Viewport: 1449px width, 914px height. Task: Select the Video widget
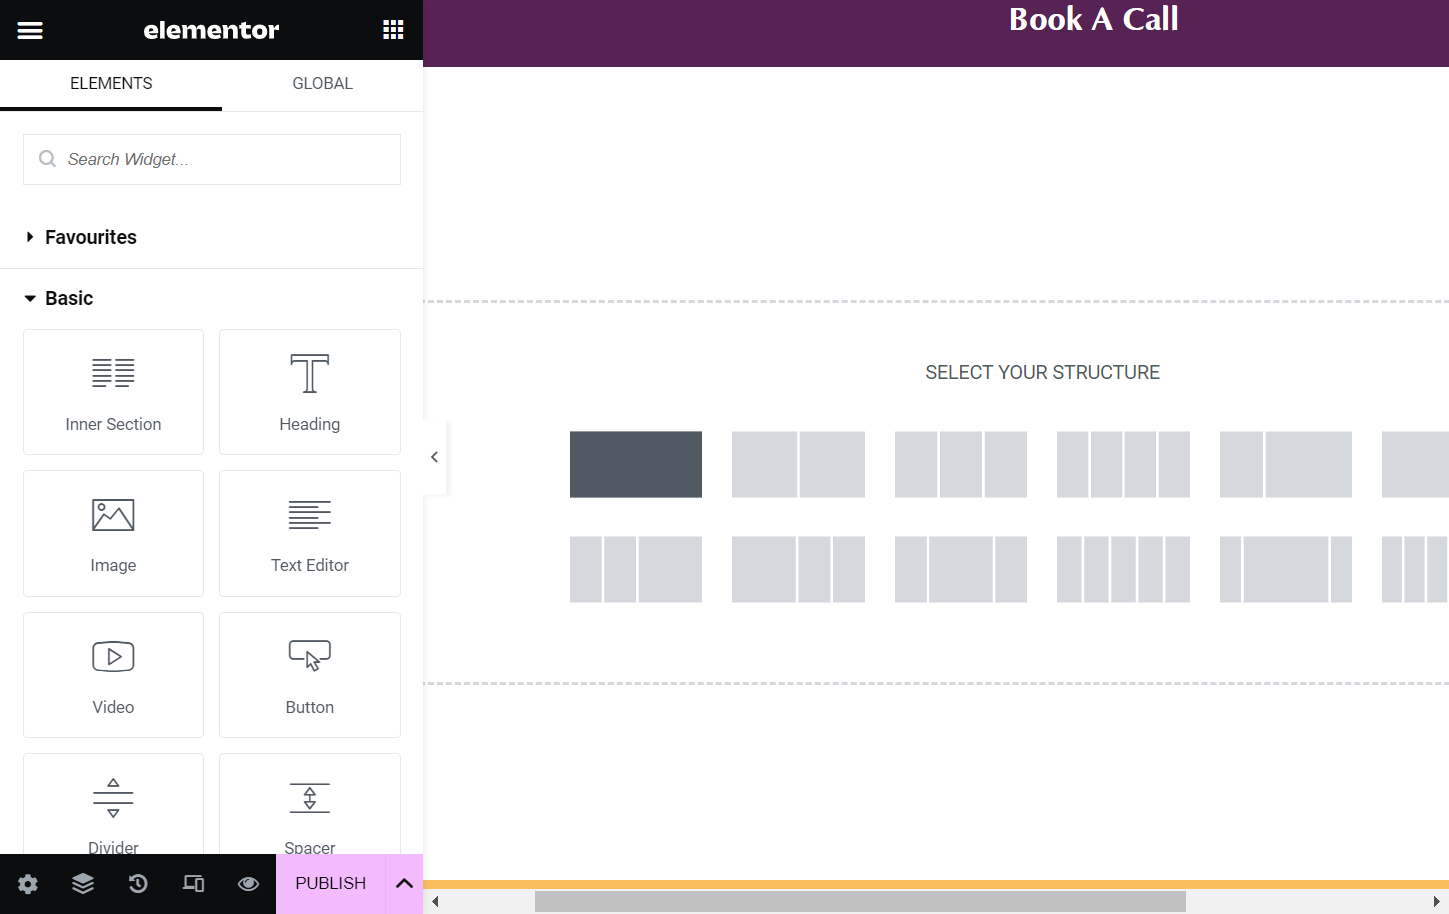(x=113, y=675)
